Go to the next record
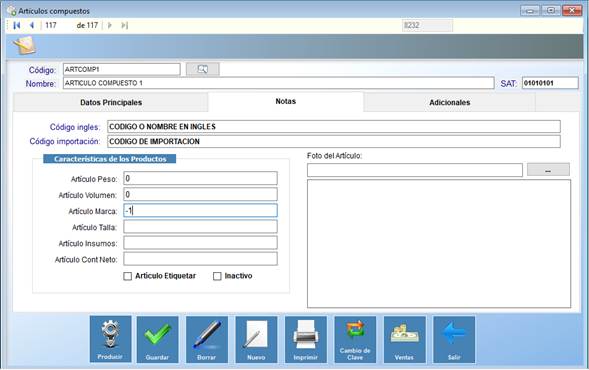This screenshot has height=370, width=589. (x=110, y=25)
